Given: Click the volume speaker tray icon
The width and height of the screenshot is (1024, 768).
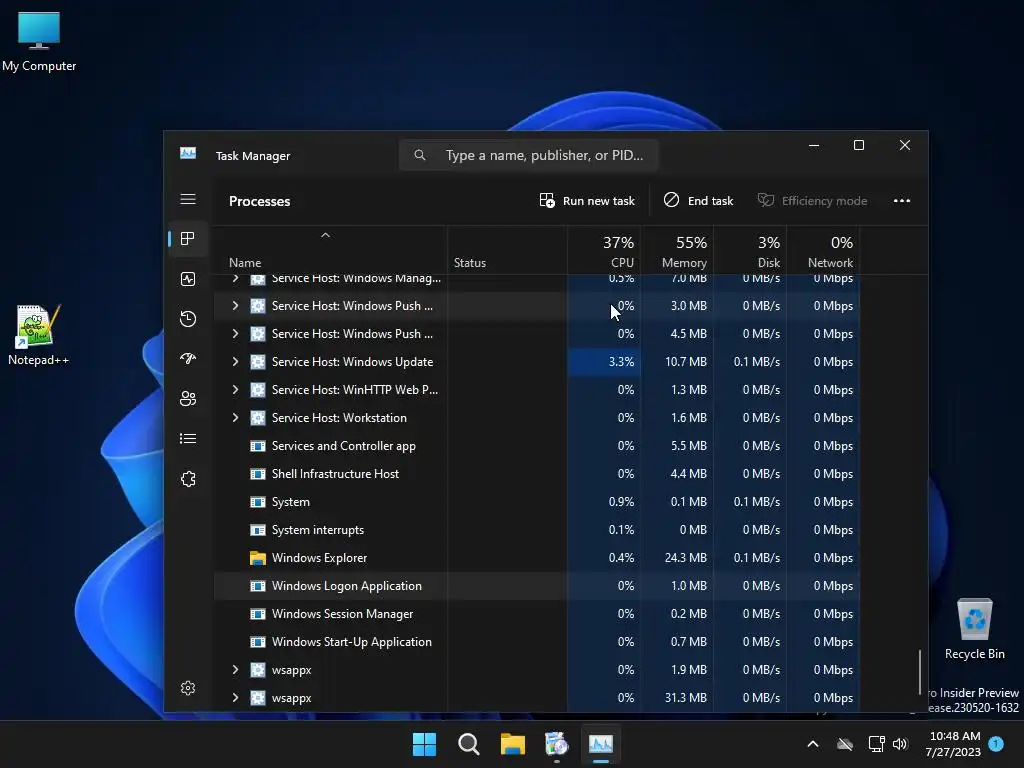Looking at the screenshot, I should 901,744.
